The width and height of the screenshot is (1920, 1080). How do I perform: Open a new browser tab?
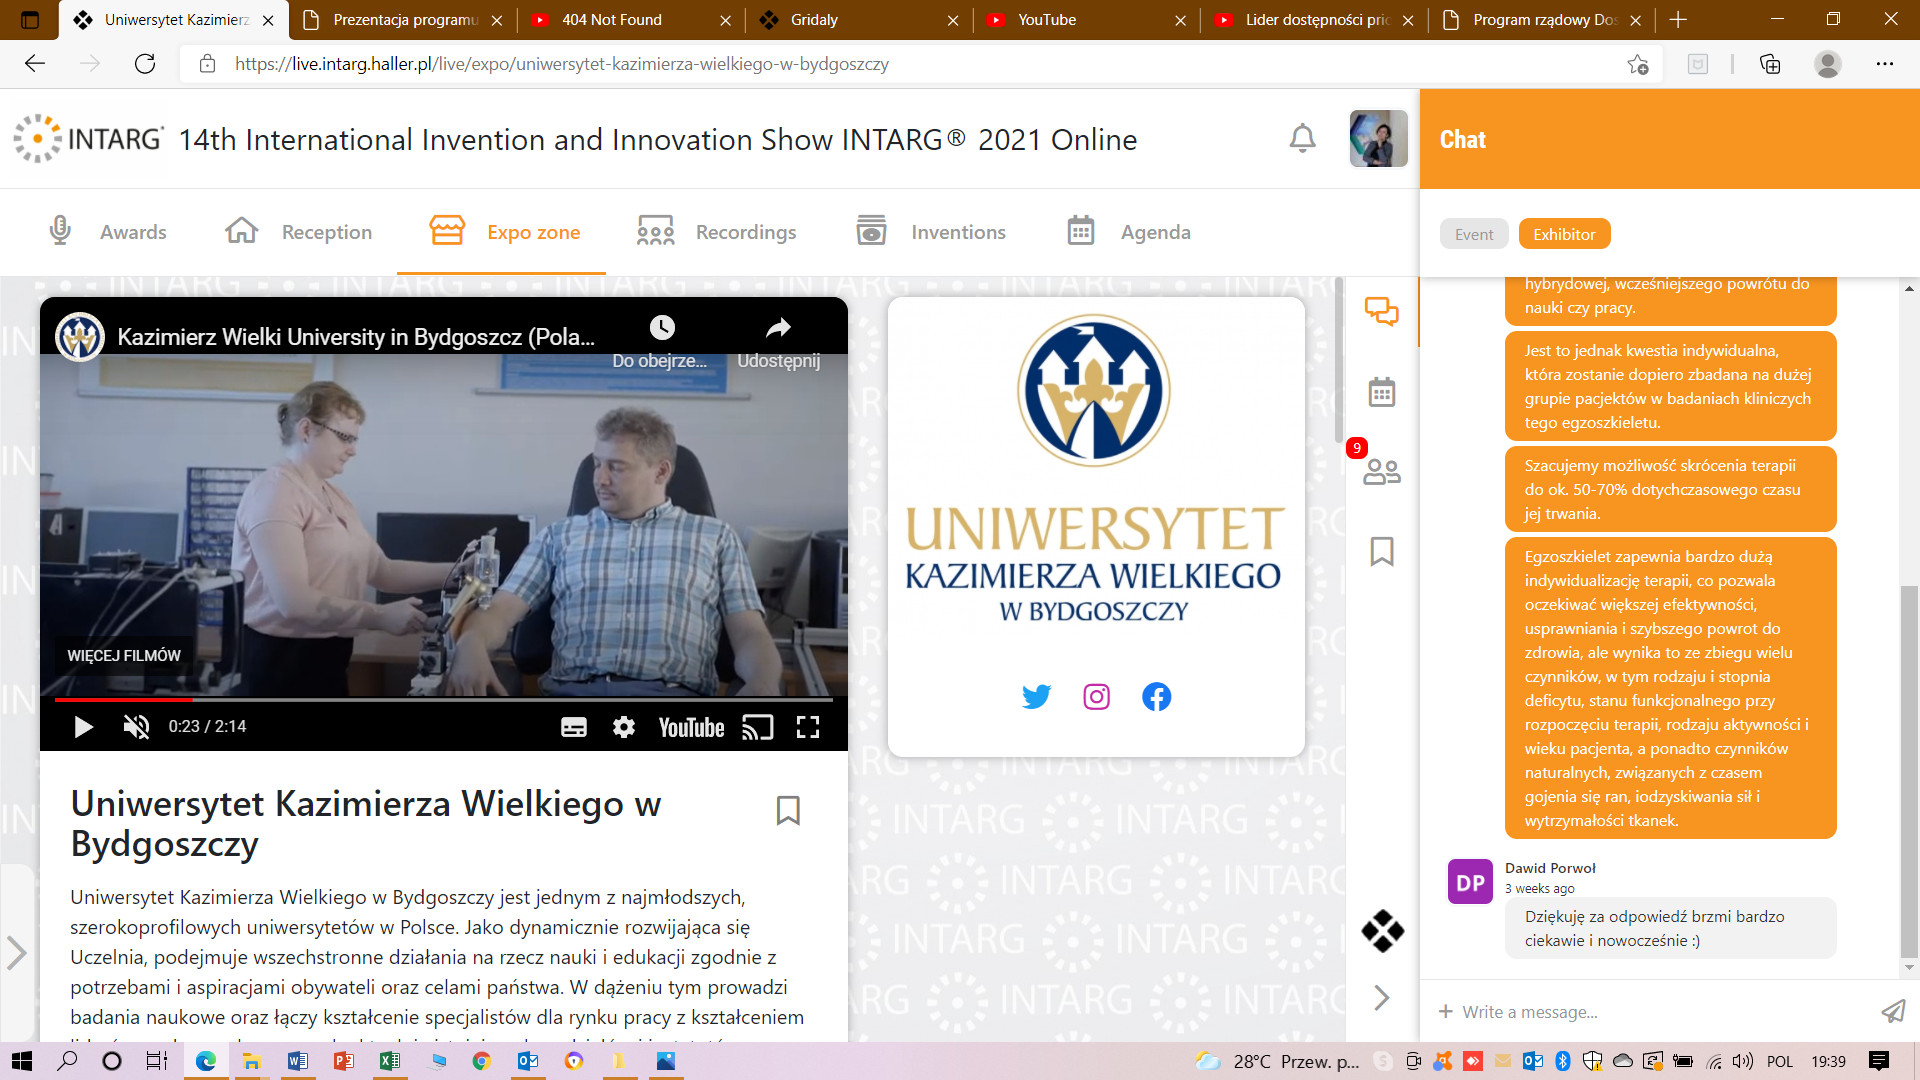click(1678, 20)
